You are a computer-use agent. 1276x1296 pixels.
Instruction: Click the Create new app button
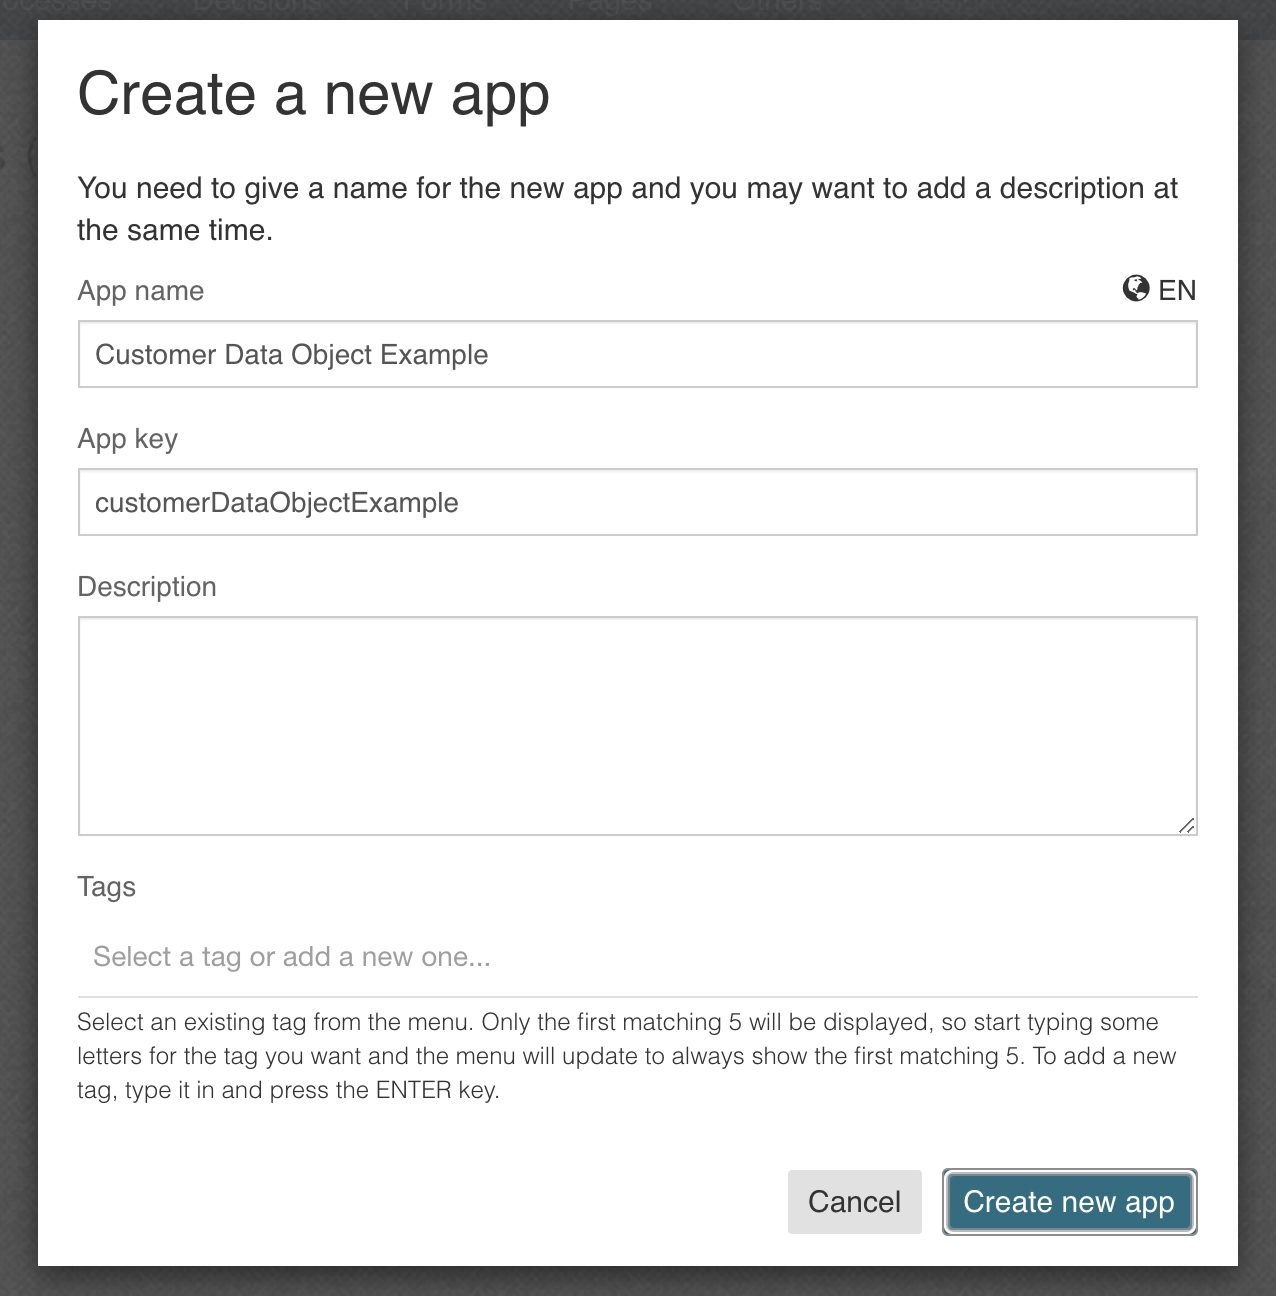tap(1069, 1202)
